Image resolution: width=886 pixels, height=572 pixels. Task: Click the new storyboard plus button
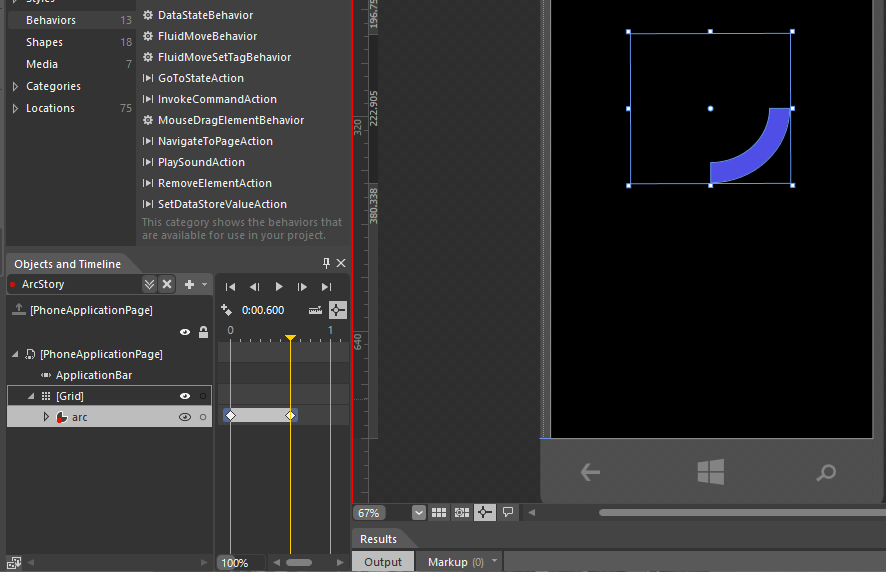pos(189,284)
